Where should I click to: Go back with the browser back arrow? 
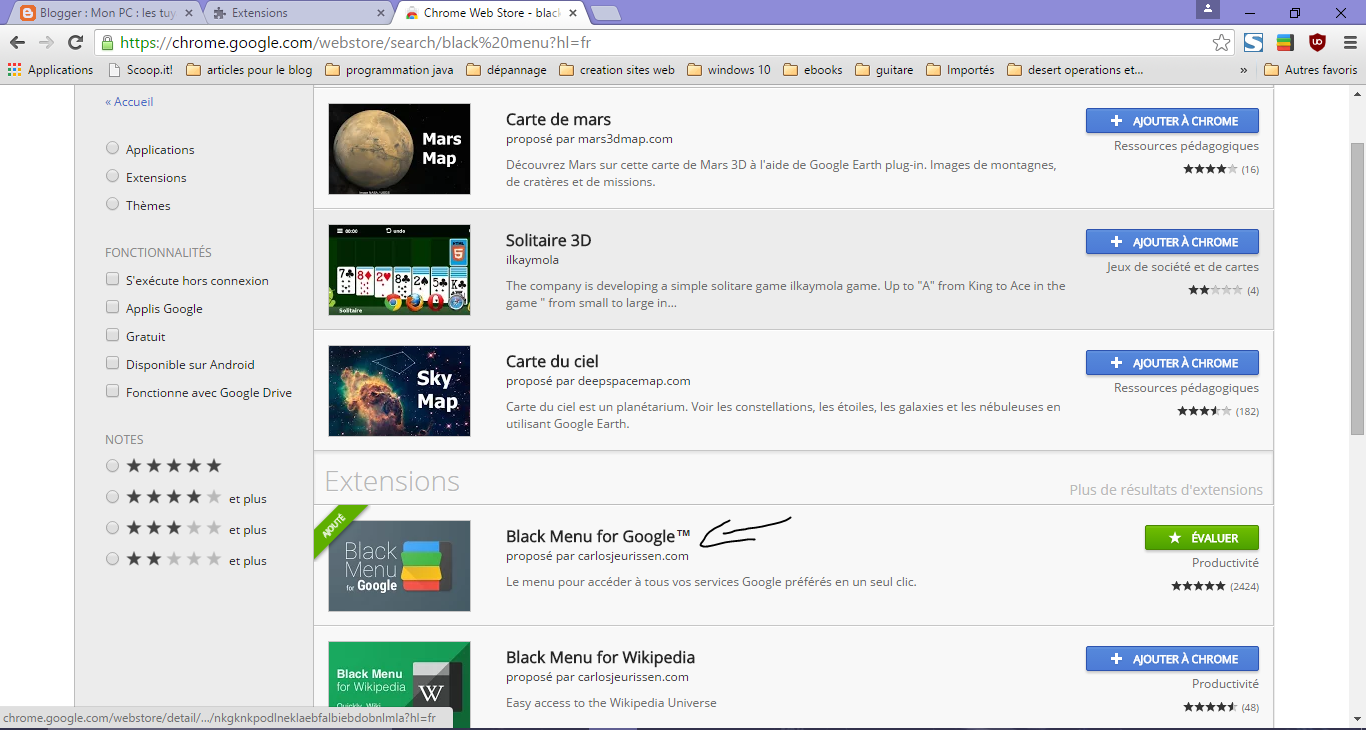[17, 42]
